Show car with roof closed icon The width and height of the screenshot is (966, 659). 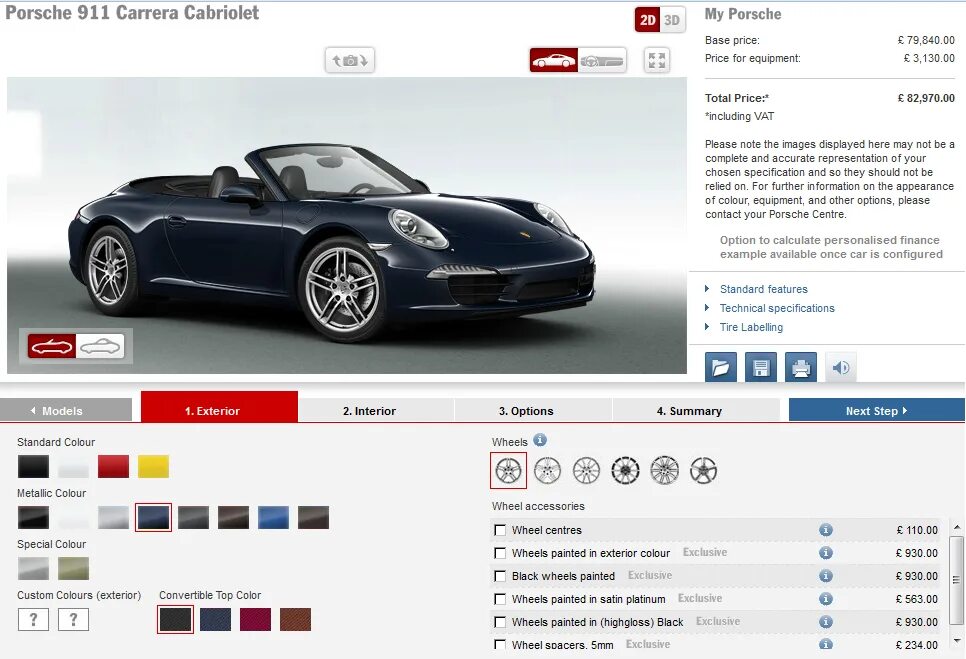[x=100, y=346]
